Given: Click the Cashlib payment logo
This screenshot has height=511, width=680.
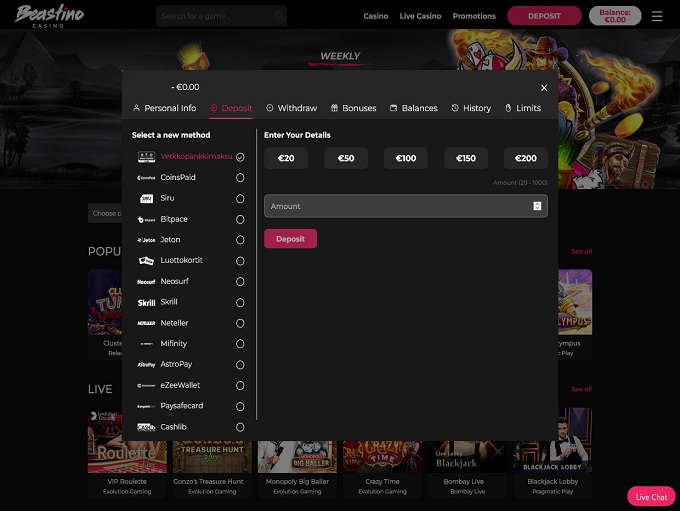Looking at the screenshot, I should (146, 427).
